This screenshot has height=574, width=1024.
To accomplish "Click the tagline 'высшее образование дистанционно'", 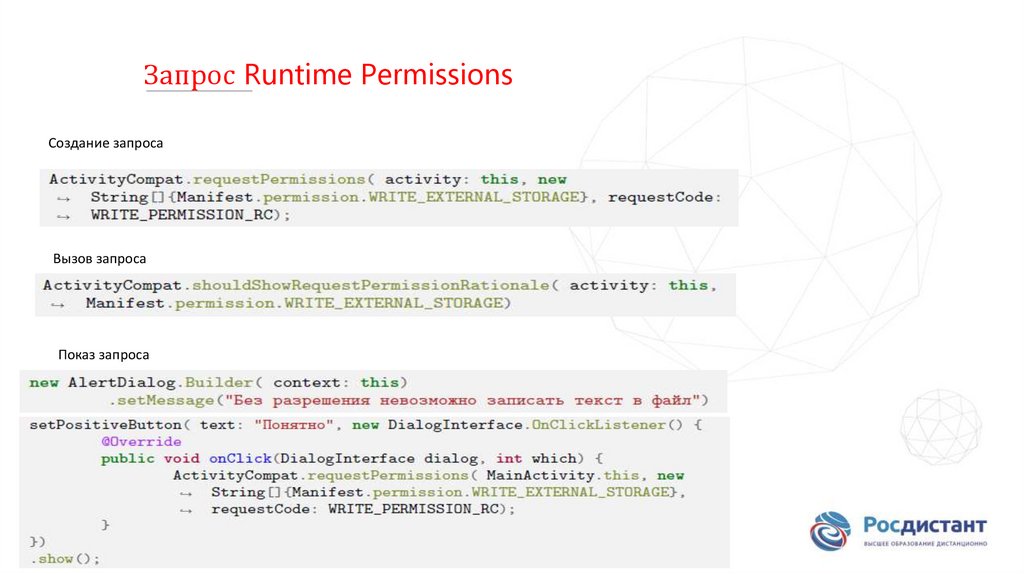I will point(925,544).
